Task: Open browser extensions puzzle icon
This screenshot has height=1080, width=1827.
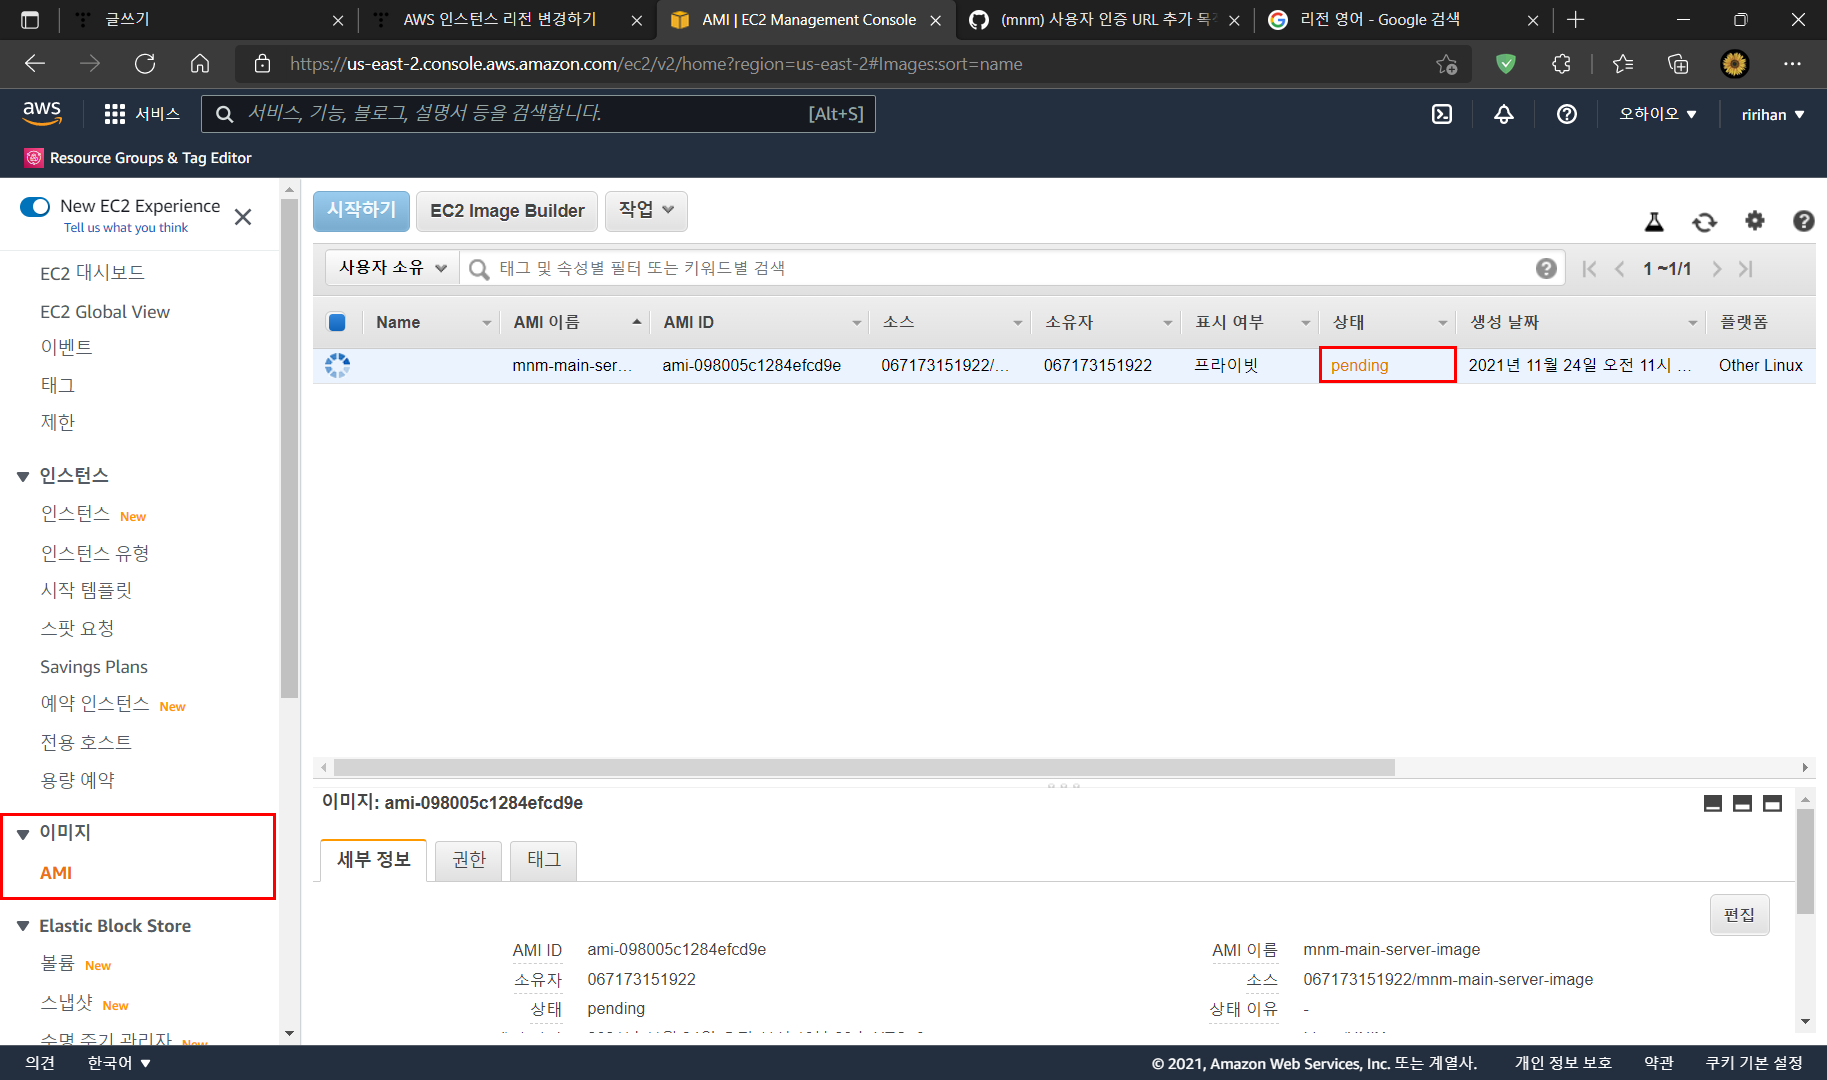Action: point(1562,64)
